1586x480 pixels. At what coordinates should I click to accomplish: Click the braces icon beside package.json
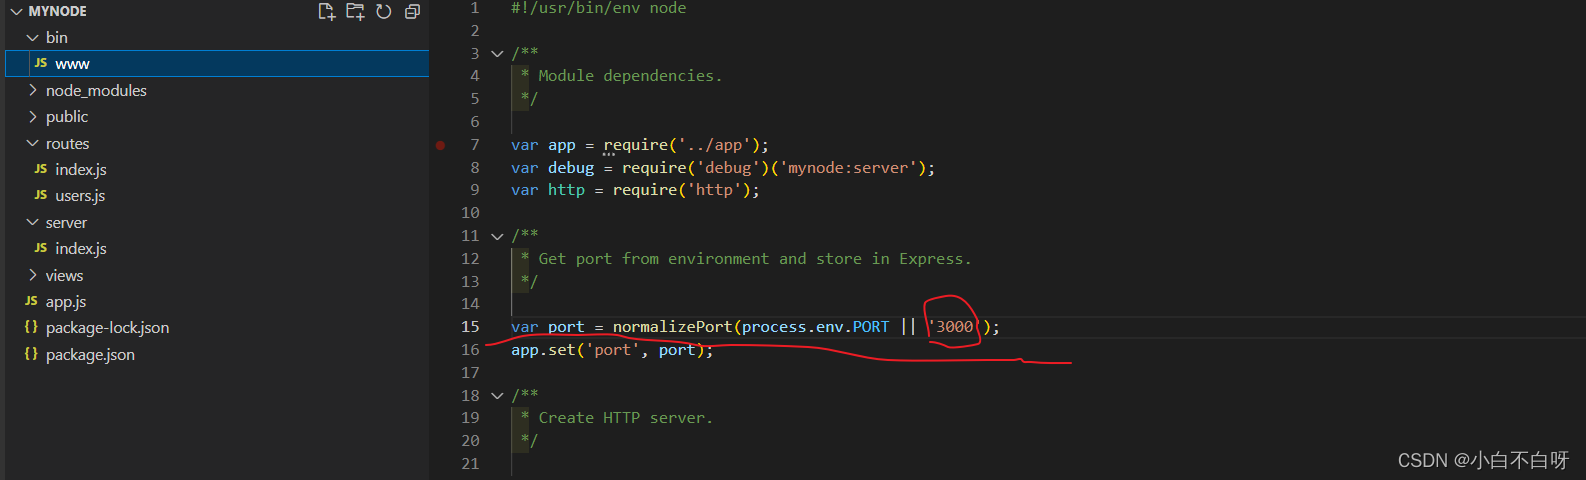coord(31,354)
